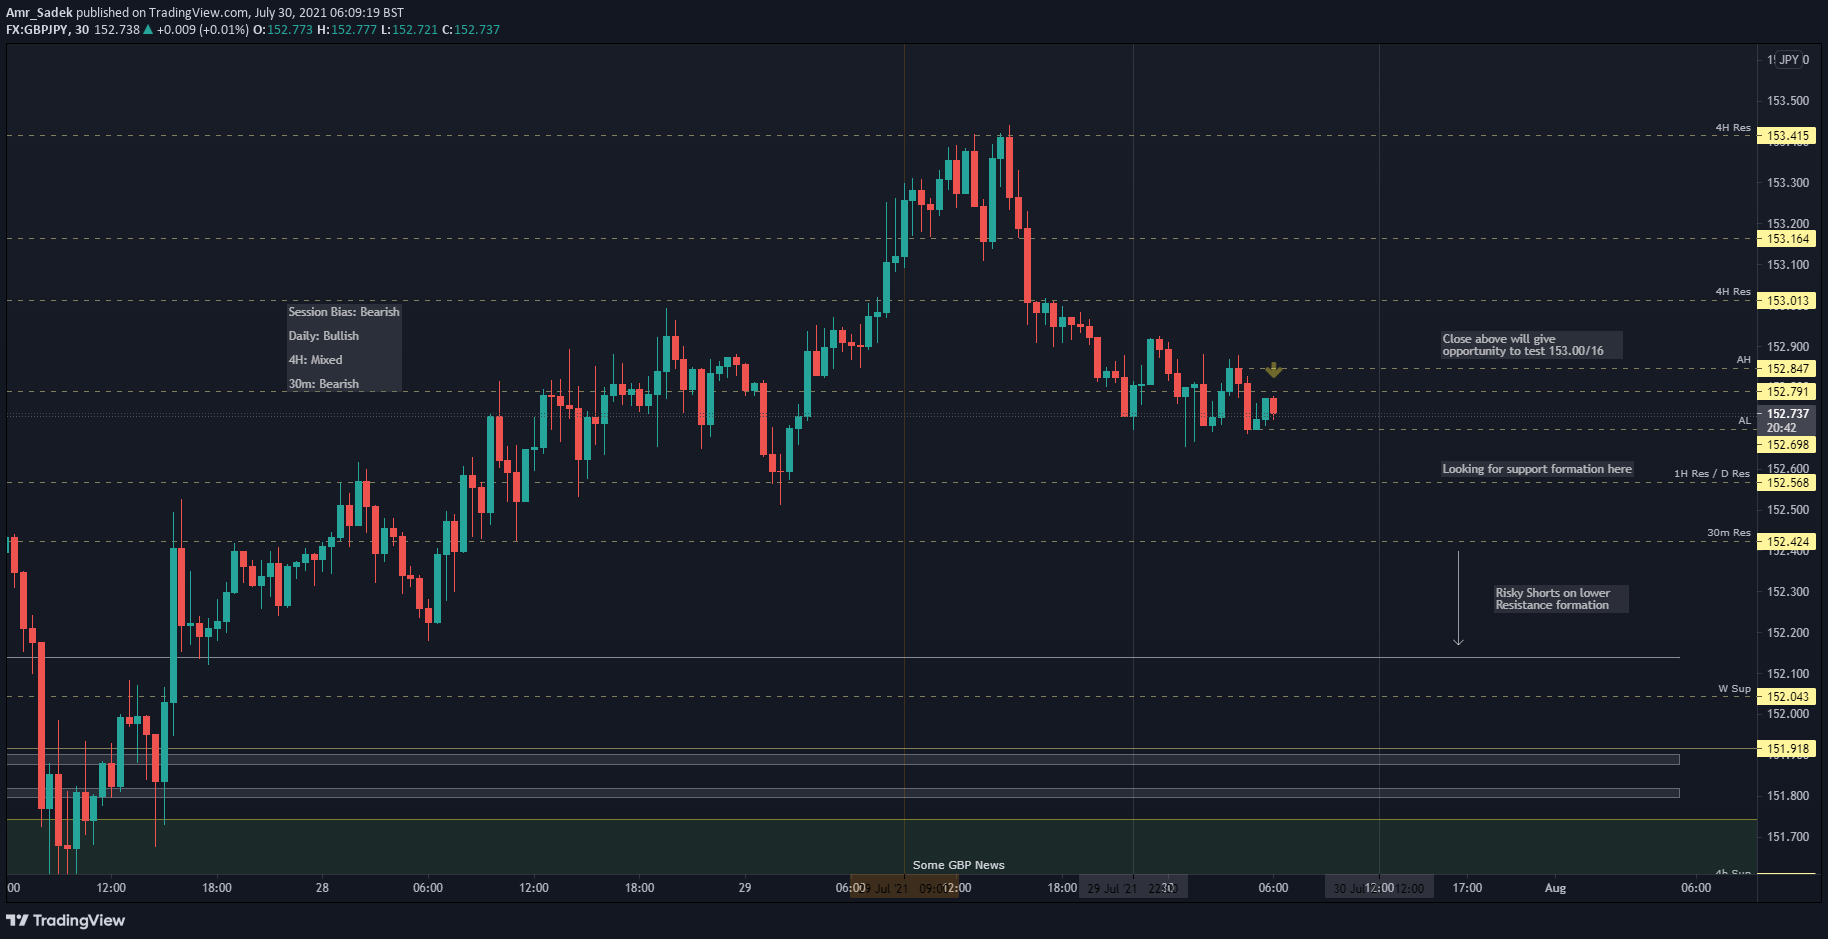The image size is (1828, 939).
Task: Click the 'Close above will give opportunity' annotation
Action: click(1531, 345)
